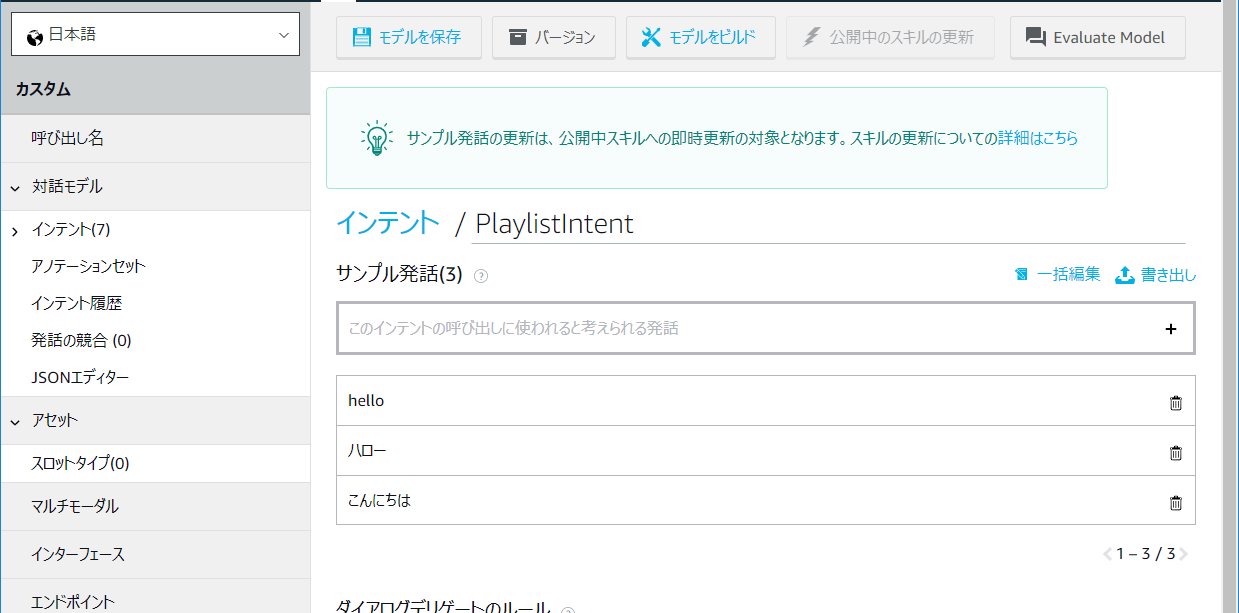Screen dimensions: 1239x613
Task: Open インターフェース in sidebar
Action: click(x=155, y=555)
